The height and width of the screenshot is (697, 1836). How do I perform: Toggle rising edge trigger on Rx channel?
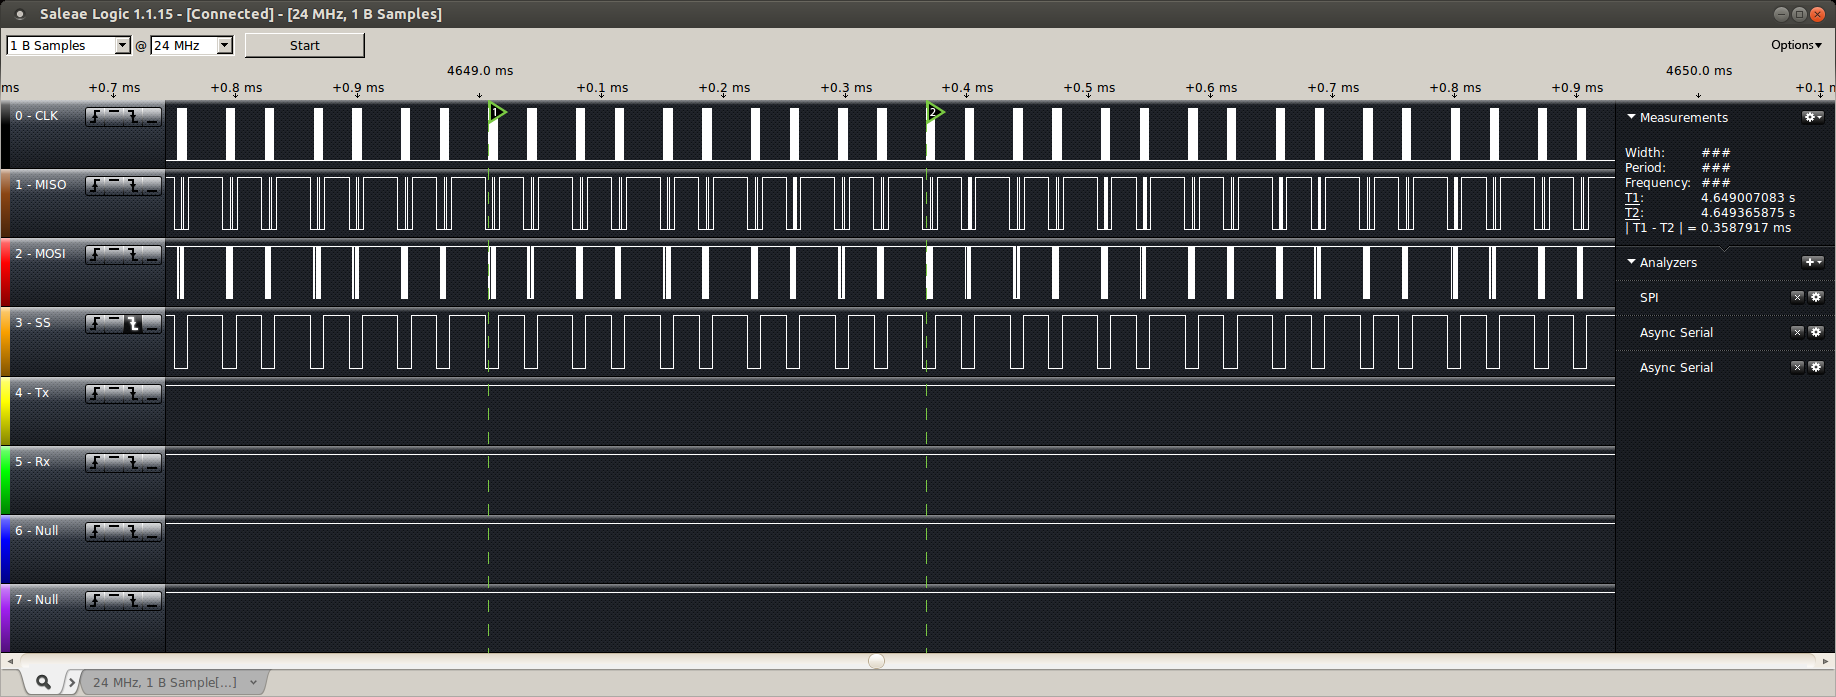coord(96,463)
